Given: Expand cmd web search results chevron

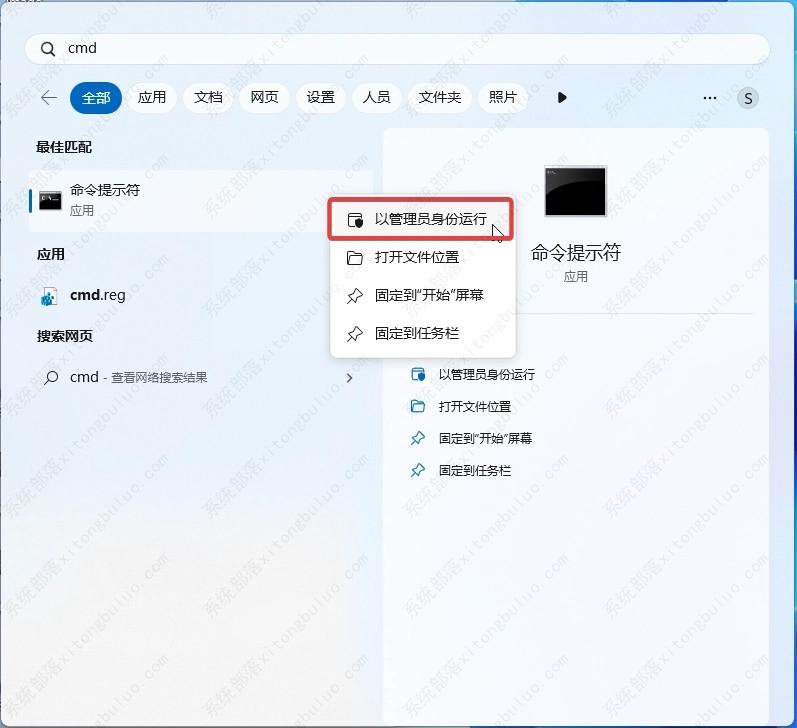Looking at the screenshot, I should [x=349, y=378].
